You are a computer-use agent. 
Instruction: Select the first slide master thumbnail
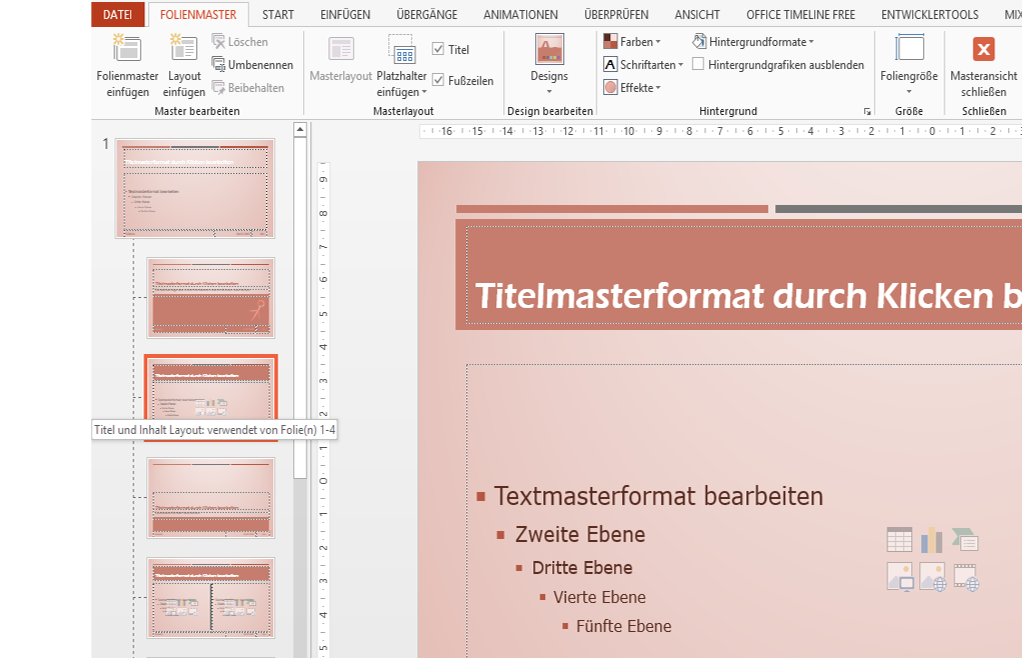194,188
